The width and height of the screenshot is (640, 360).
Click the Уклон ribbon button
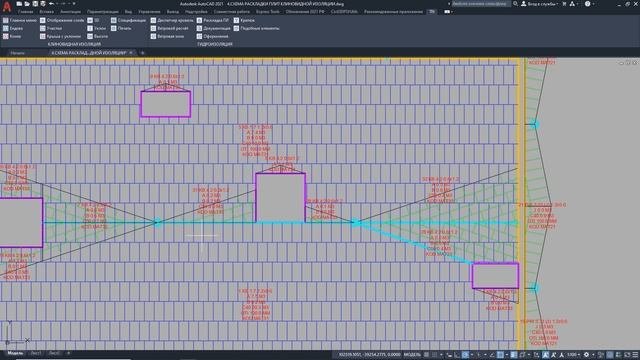coord(96,28)
